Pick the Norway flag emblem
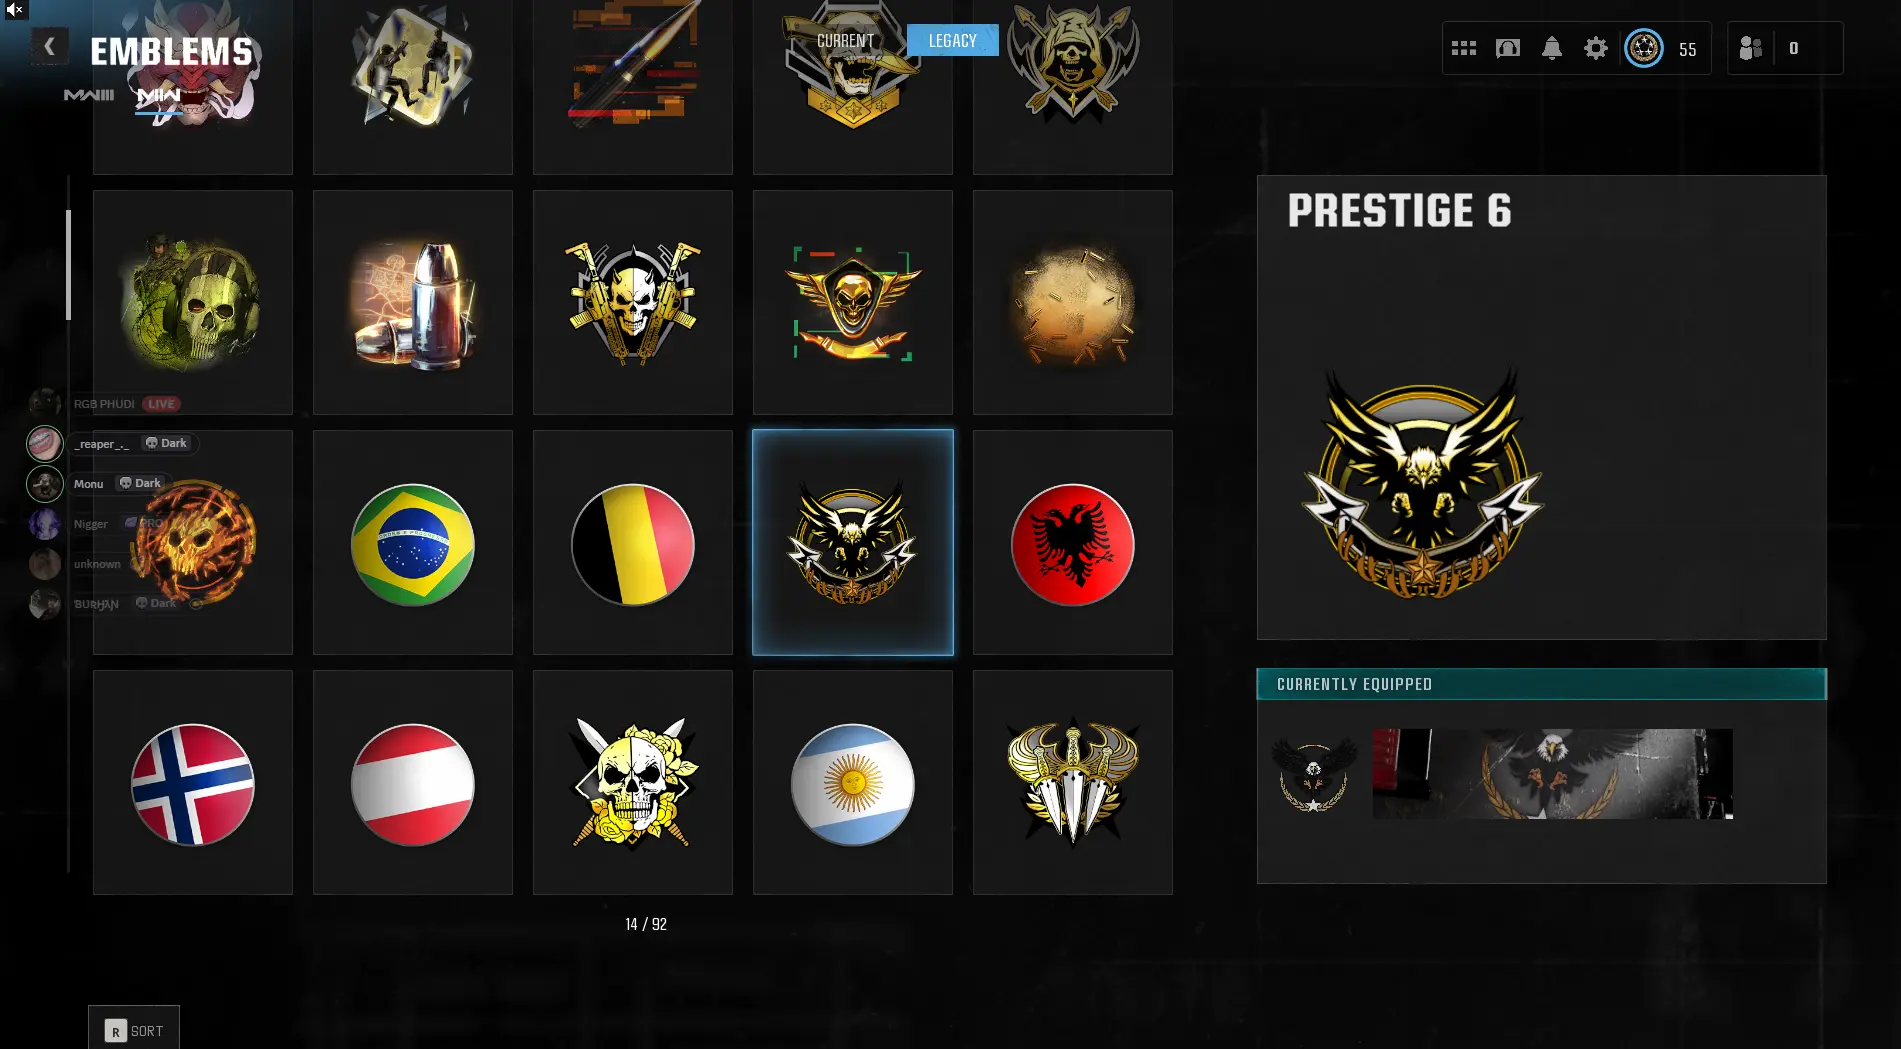 coord(193,783)
